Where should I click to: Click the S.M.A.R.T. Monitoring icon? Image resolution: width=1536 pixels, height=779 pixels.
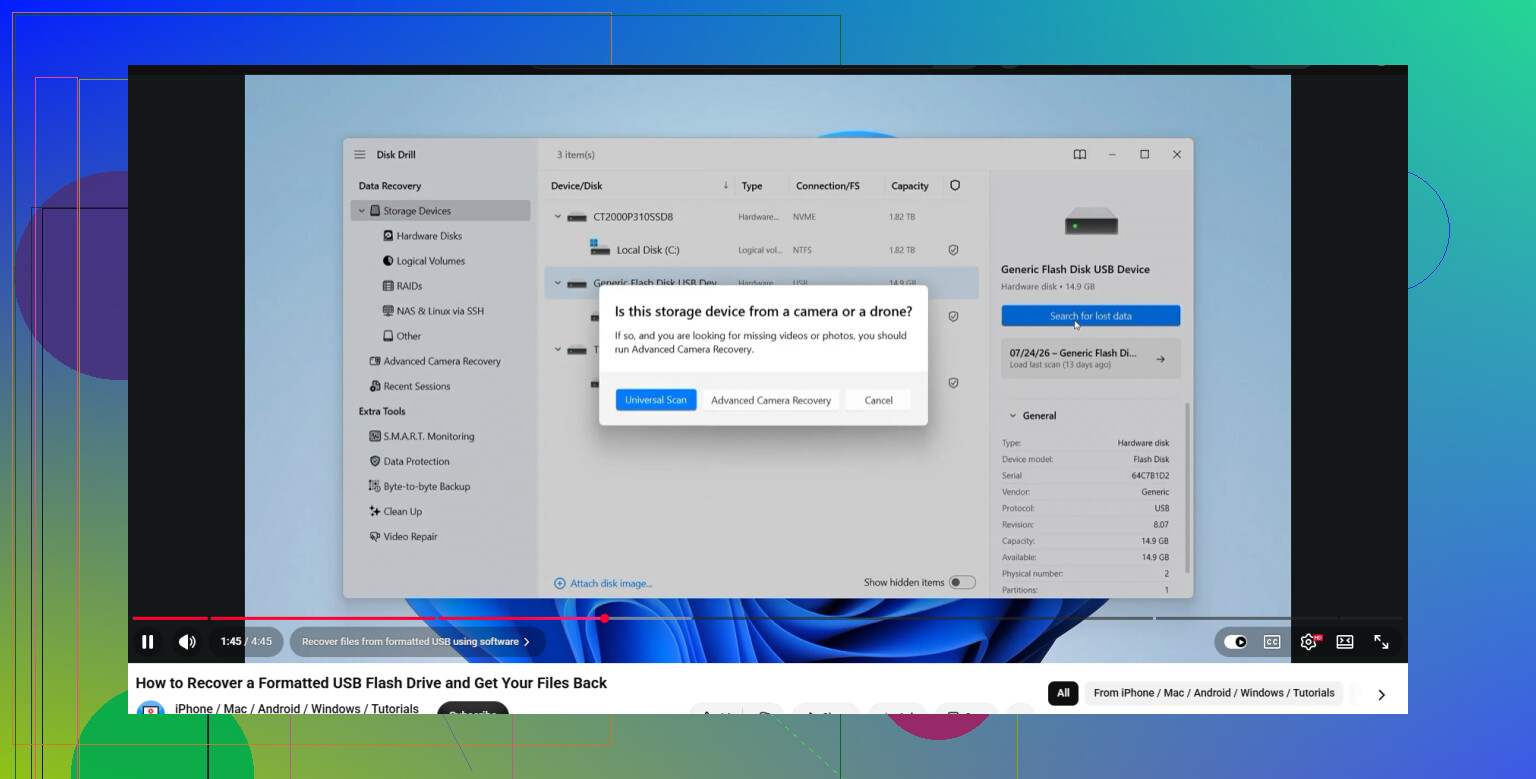coord(375,436)
